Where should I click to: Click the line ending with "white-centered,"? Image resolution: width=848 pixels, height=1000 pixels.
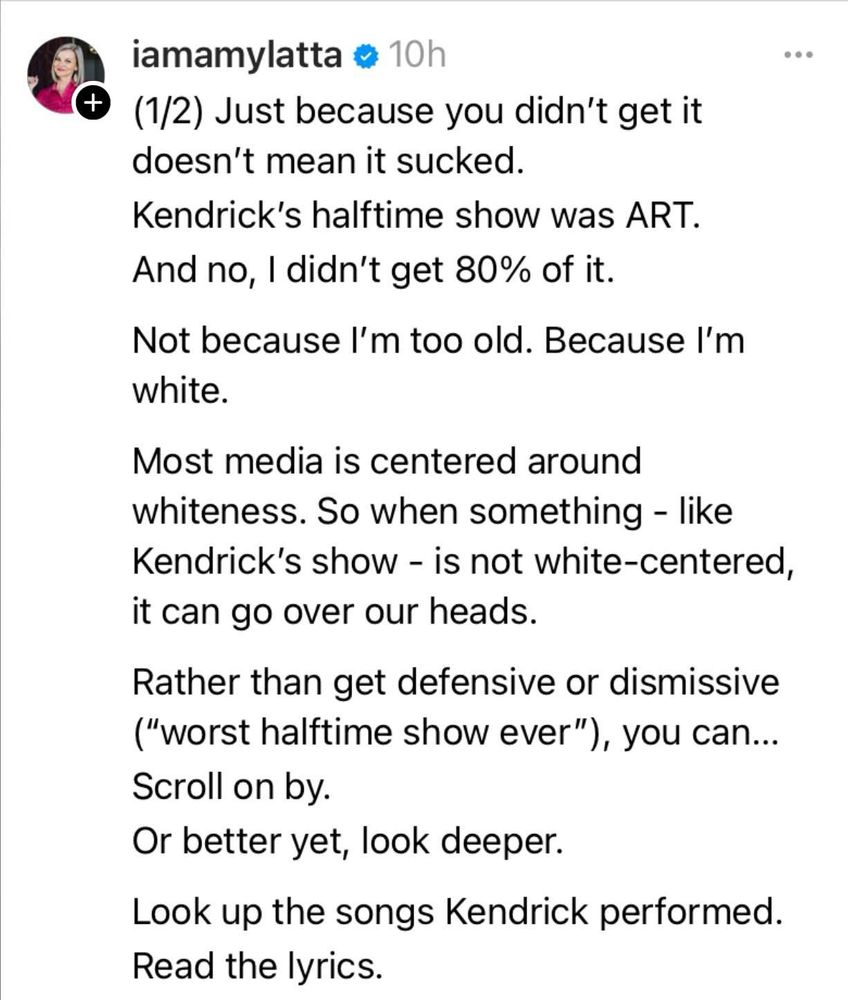464,562
